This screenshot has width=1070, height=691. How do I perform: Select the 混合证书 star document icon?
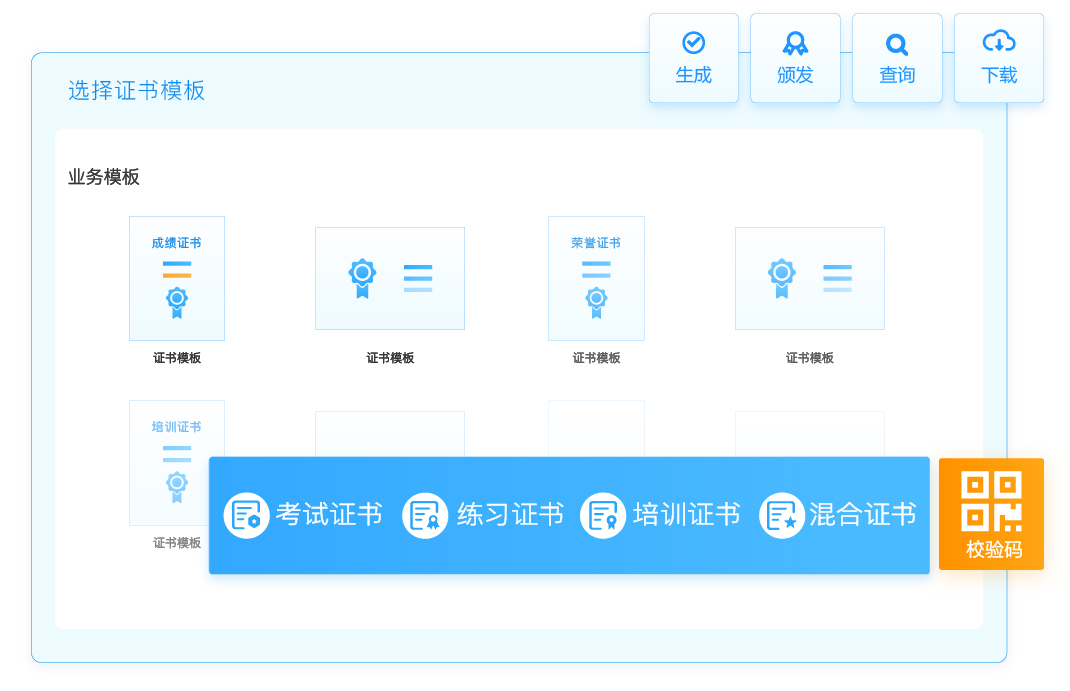click(x=782, y=515)
